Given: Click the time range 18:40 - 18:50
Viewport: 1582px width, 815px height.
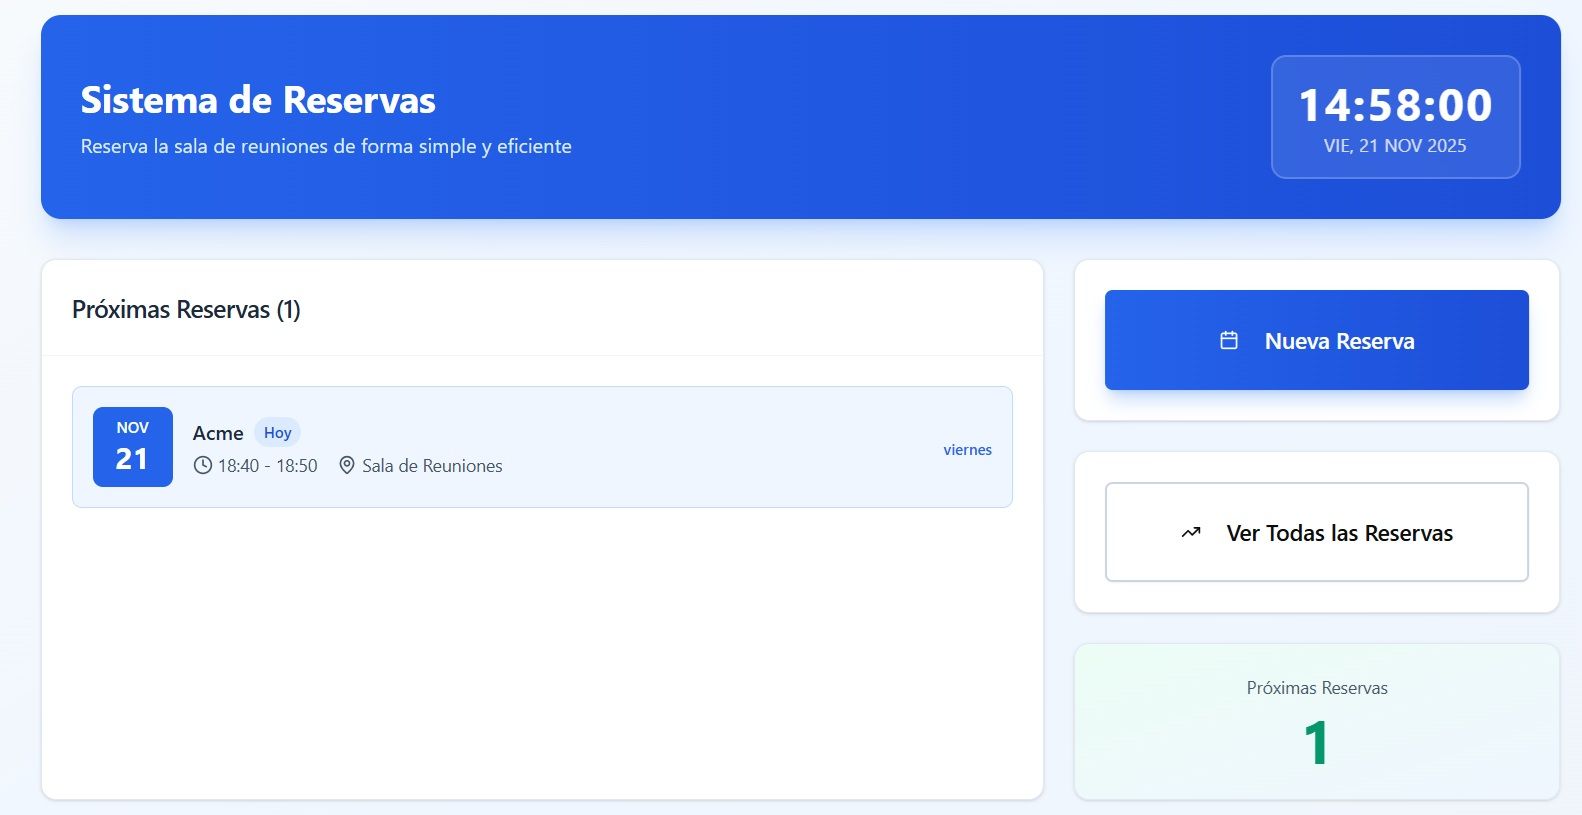Looking at the screenshot, I should (268, 466).
